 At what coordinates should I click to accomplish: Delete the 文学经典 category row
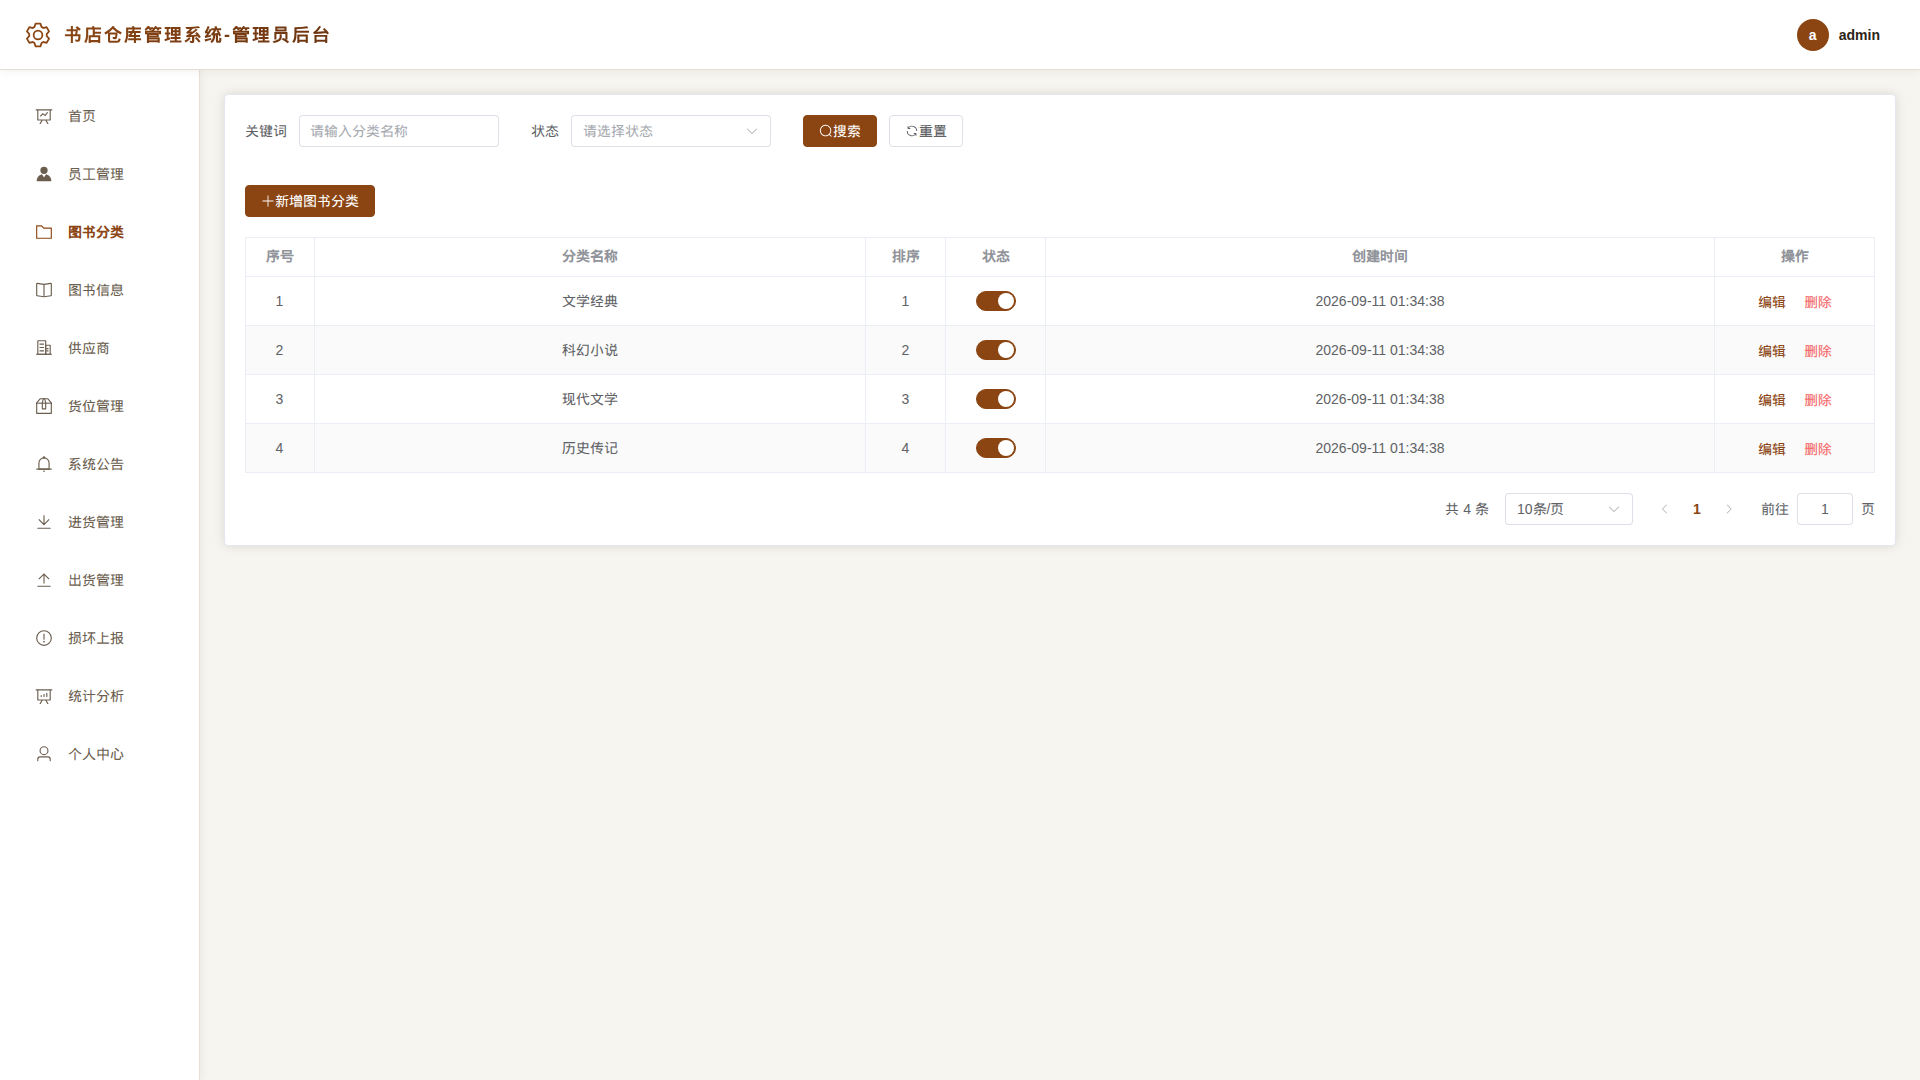tap(1818, 302)
